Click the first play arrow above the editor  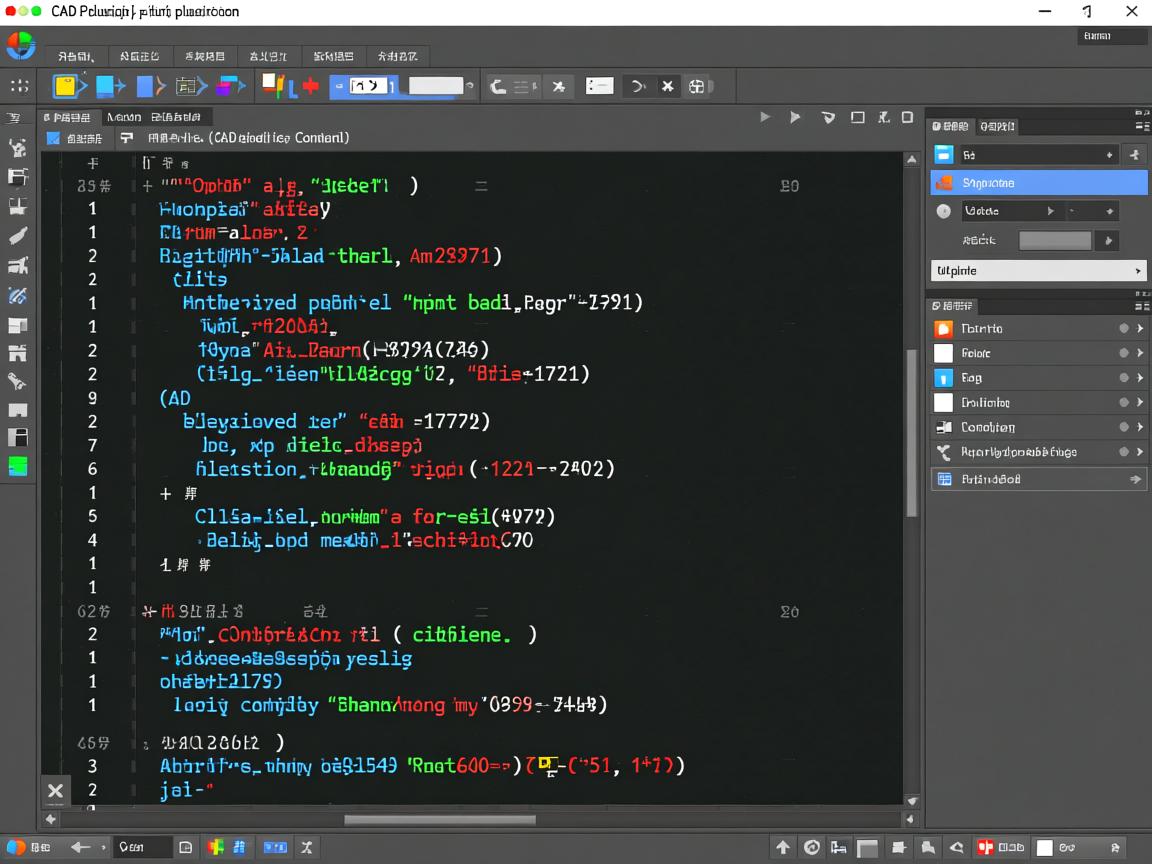[765, 117]
